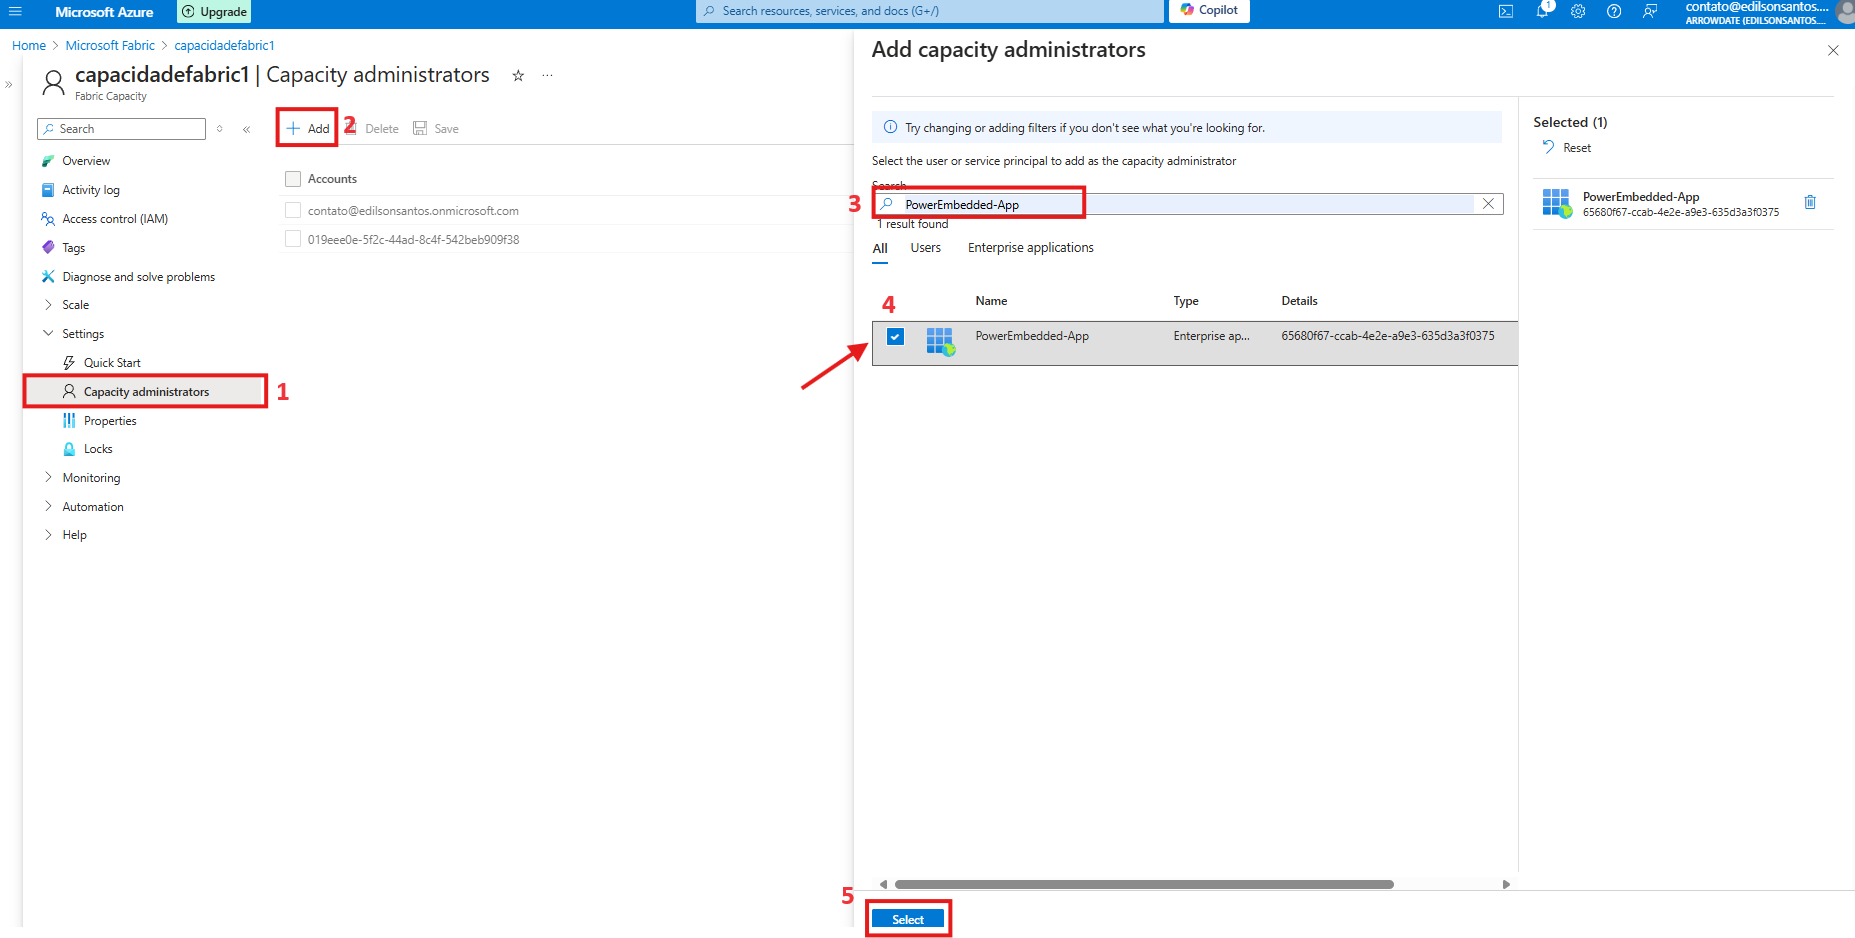This screenshot has width=1855, height=938.
Task: Click the help question mark icon
Action: click(x=1614, y=11)
